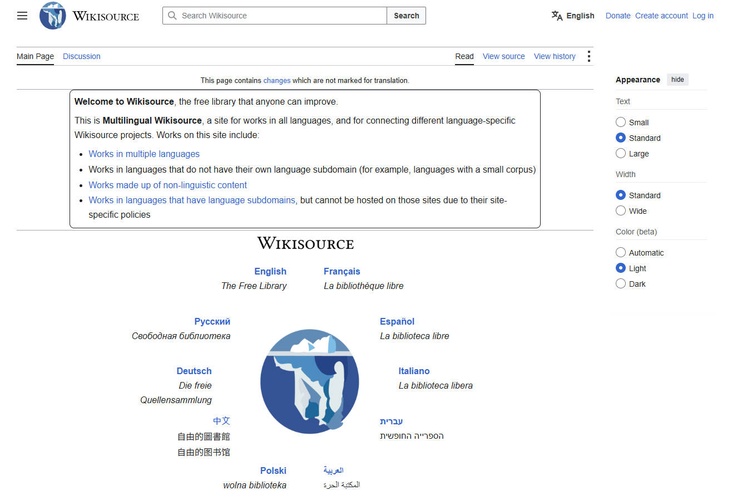Go to Deutsch Wikisource

pos(194,371)
